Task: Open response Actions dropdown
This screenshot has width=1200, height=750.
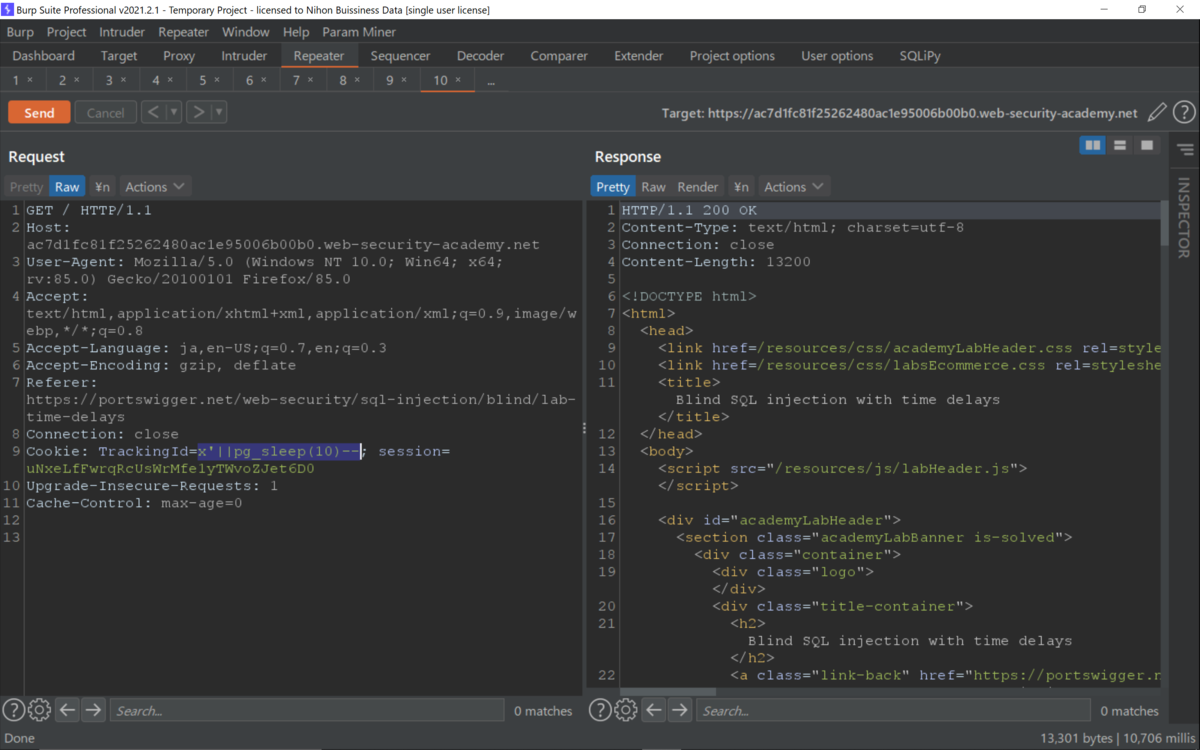Action: (x=794, y=187)
